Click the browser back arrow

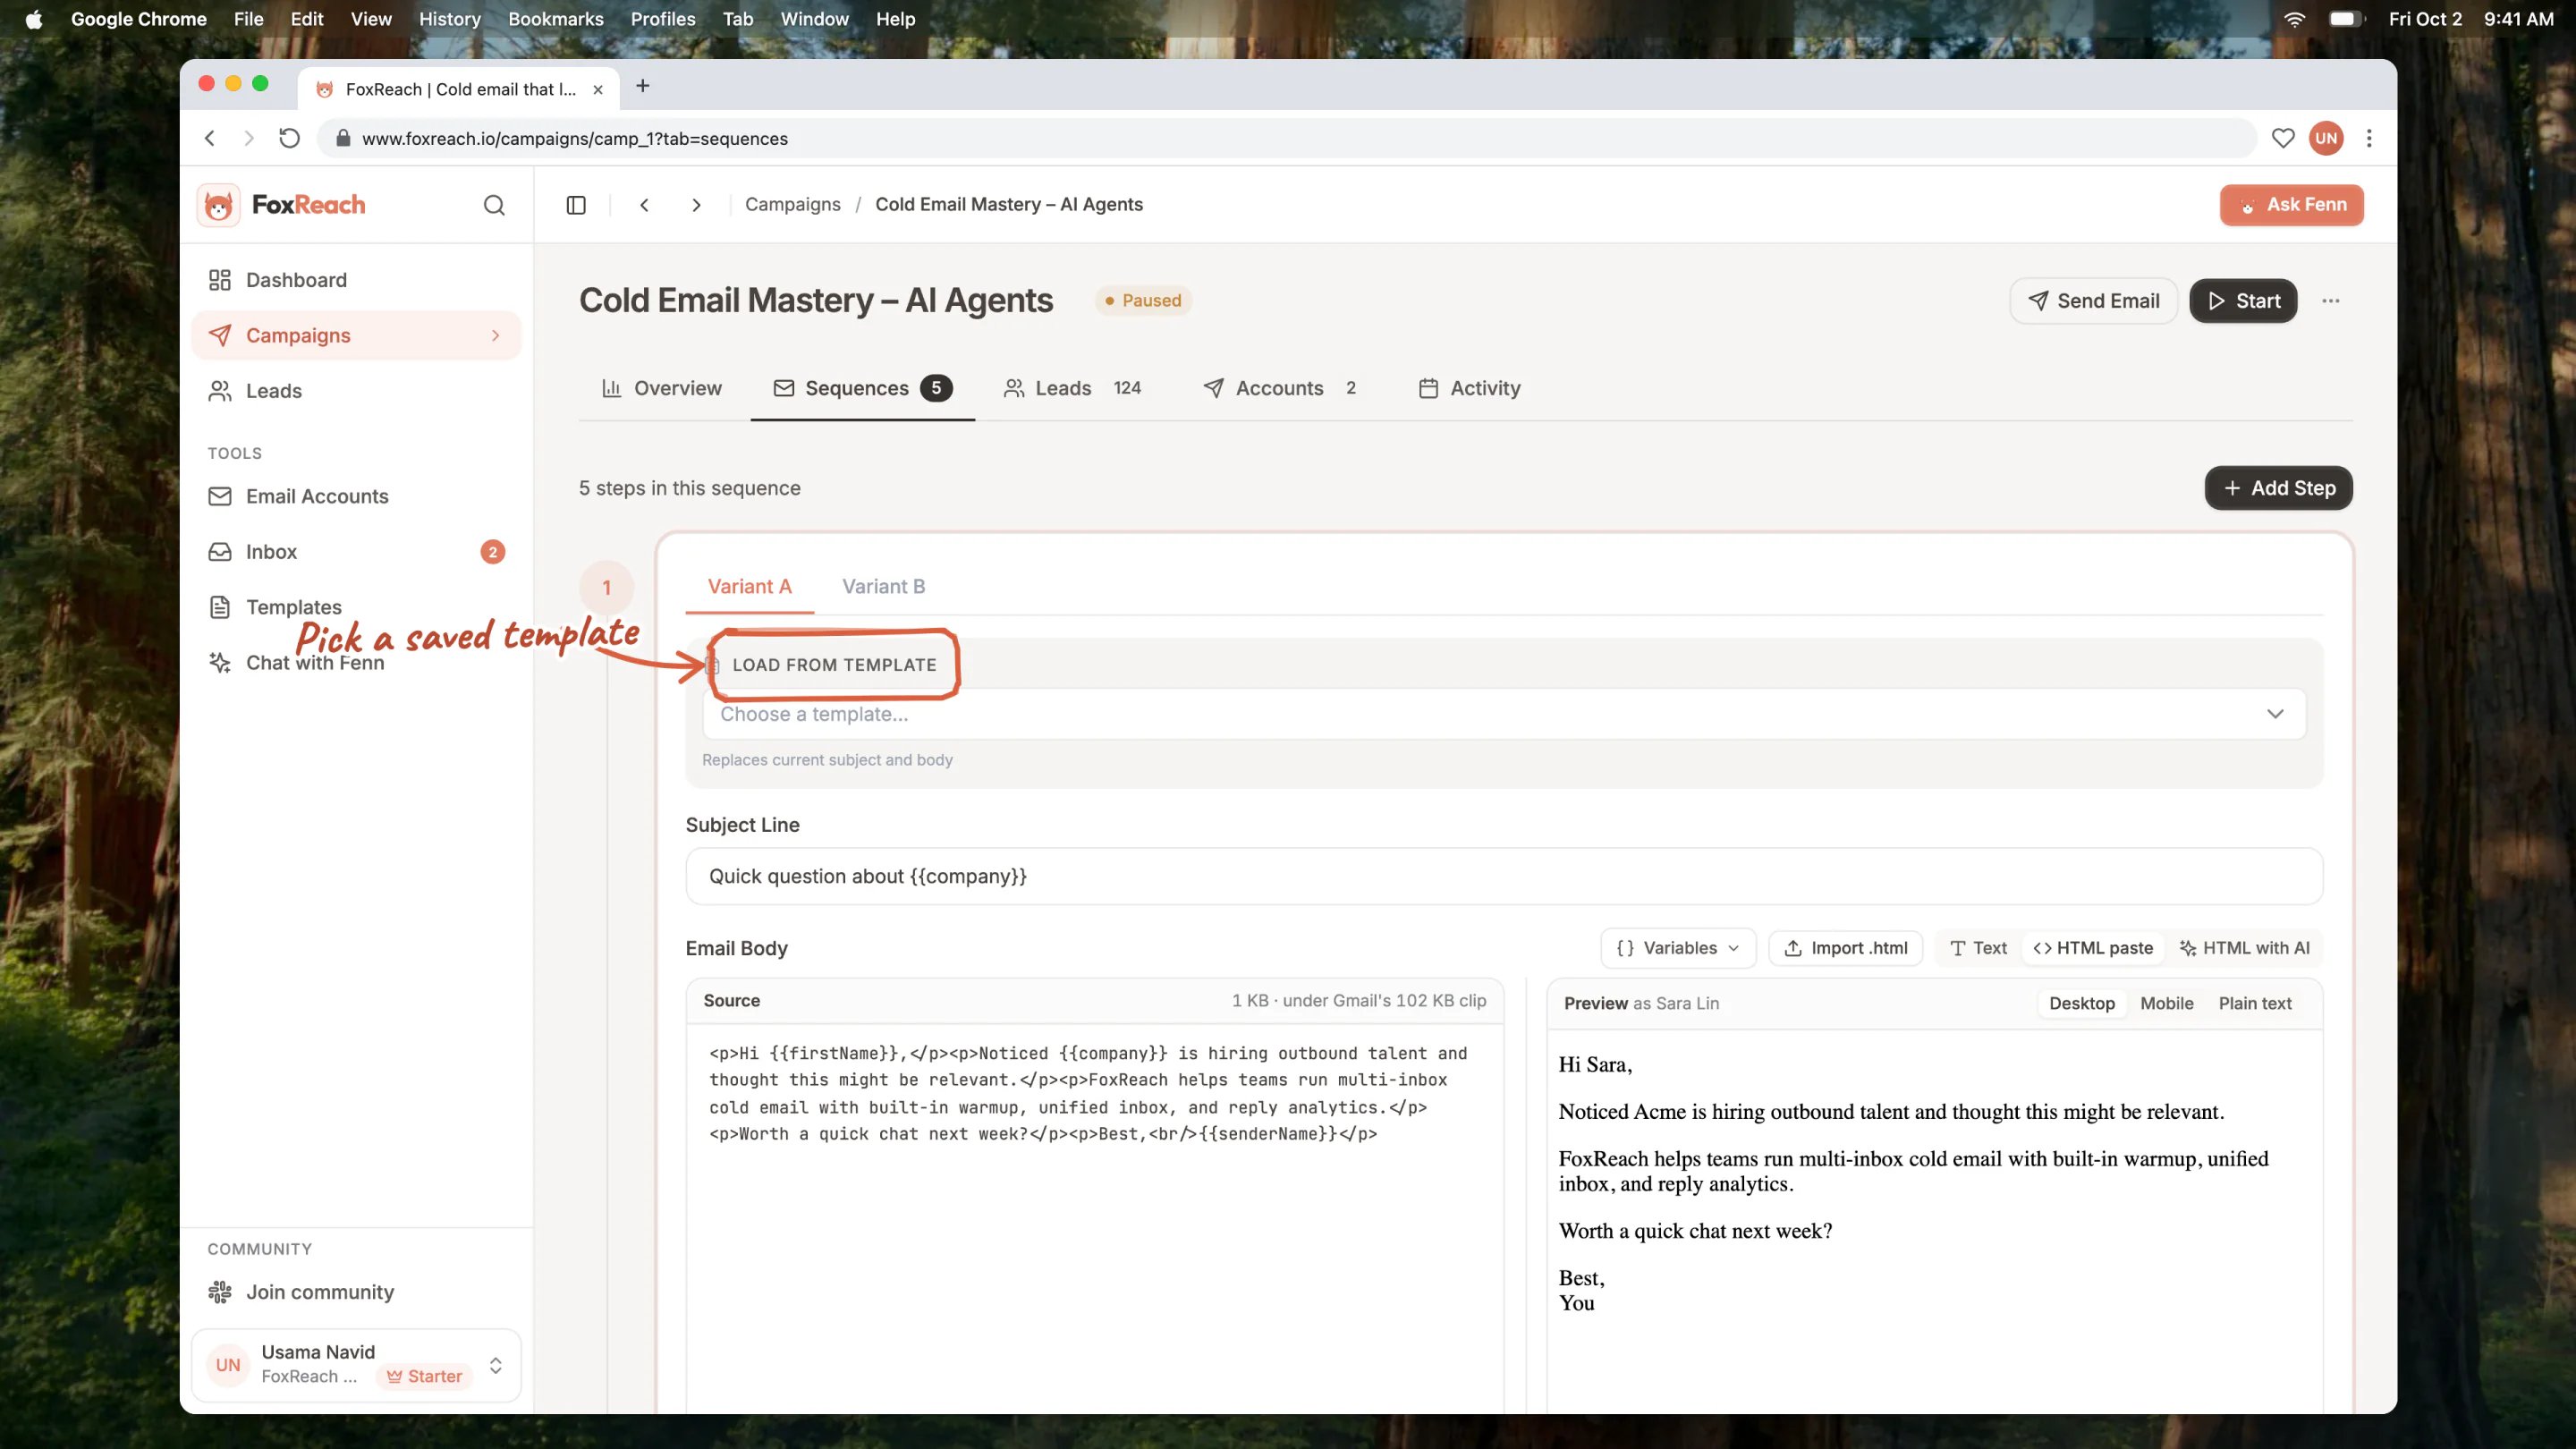(210, 139)
